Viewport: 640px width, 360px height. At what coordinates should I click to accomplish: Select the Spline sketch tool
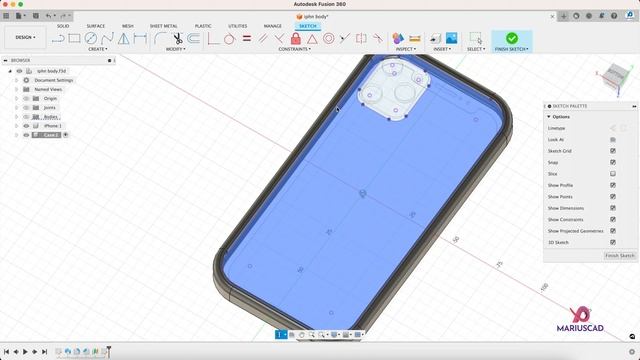(x=107, y=39)
